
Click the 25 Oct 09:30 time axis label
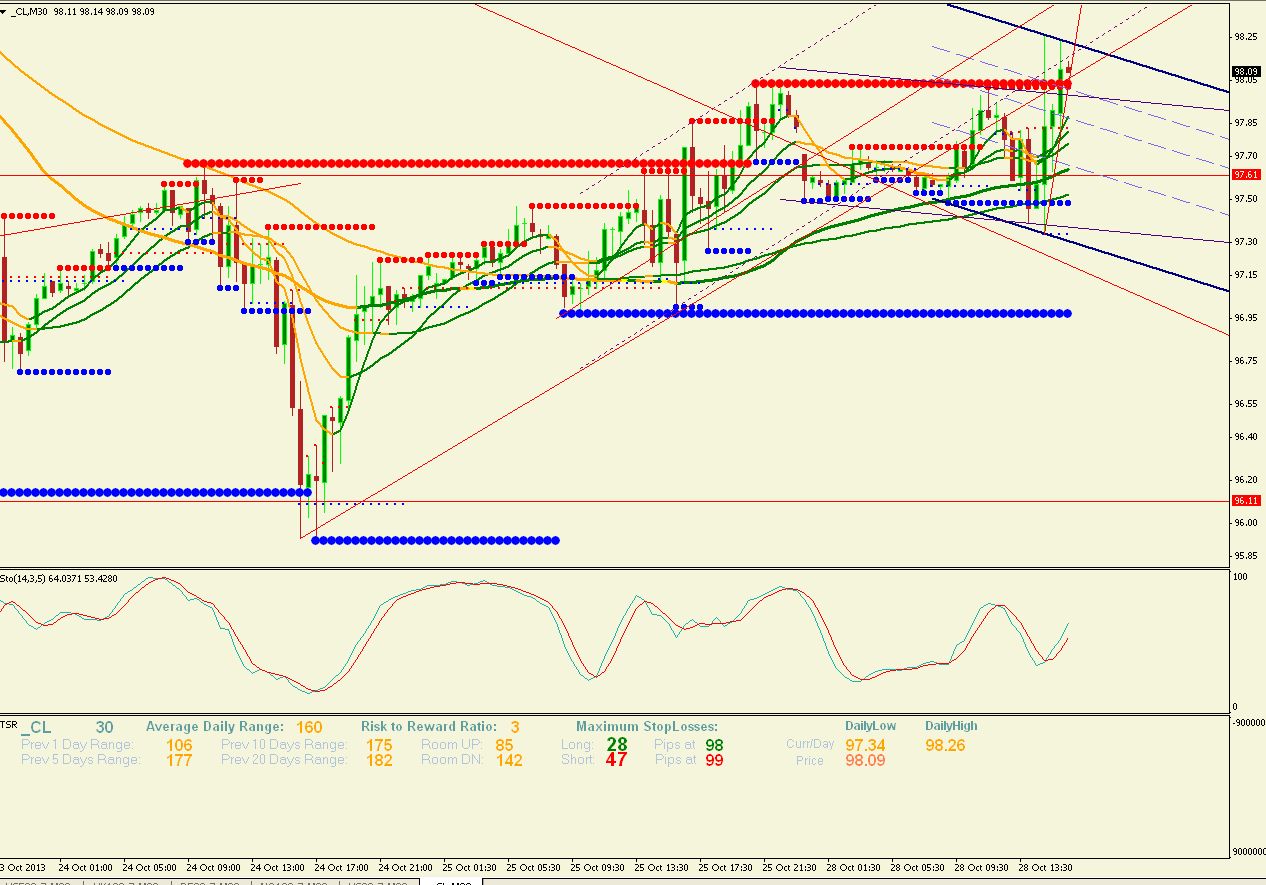pos(595,867)
